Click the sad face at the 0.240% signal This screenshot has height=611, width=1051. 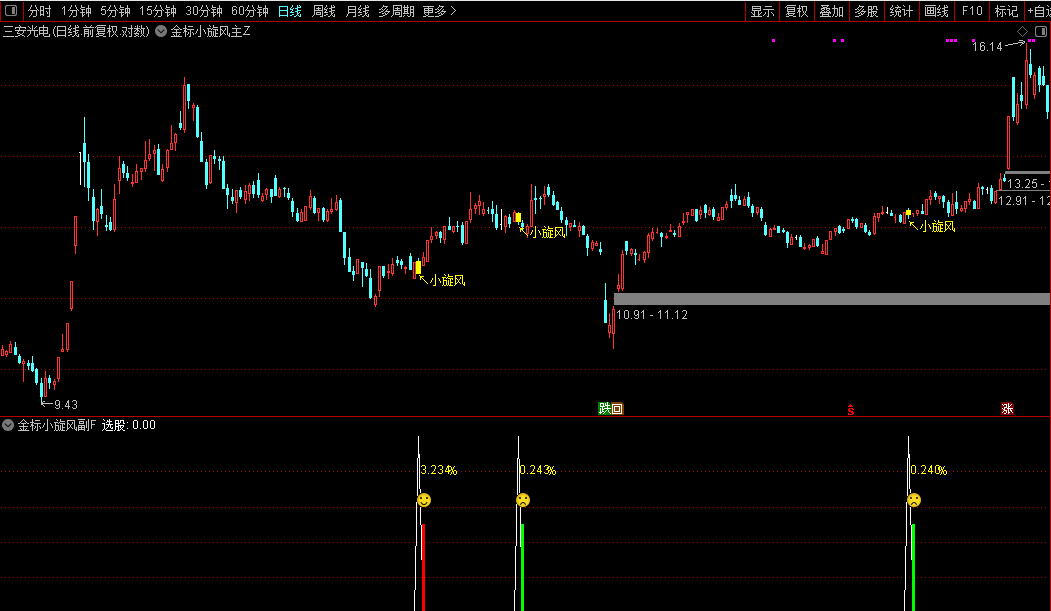(x=914, y=500)
